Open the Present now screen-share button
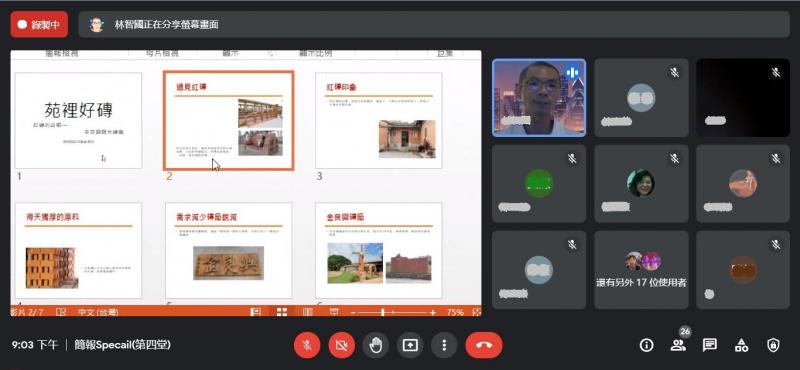 (410, 346)
